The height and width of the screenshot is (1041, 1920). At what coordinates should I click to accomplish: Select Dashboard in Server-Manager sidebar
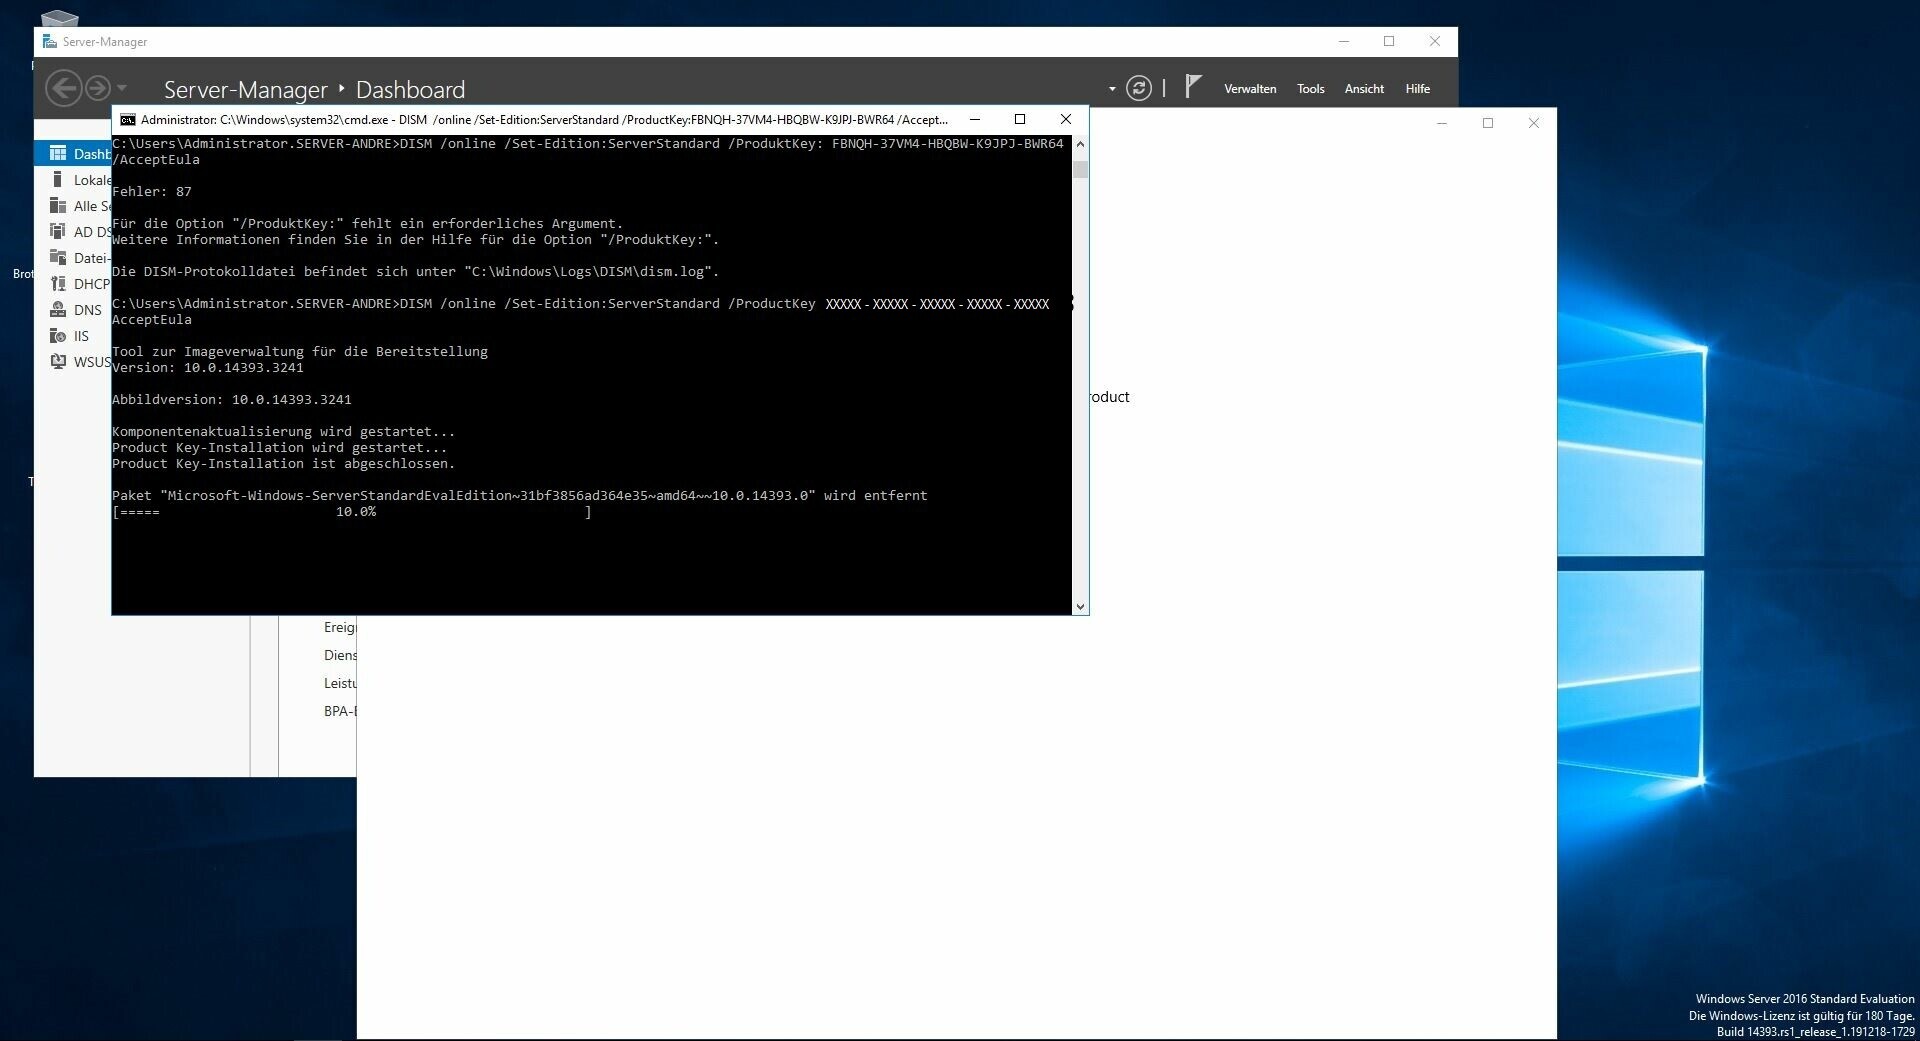[73, 153]
